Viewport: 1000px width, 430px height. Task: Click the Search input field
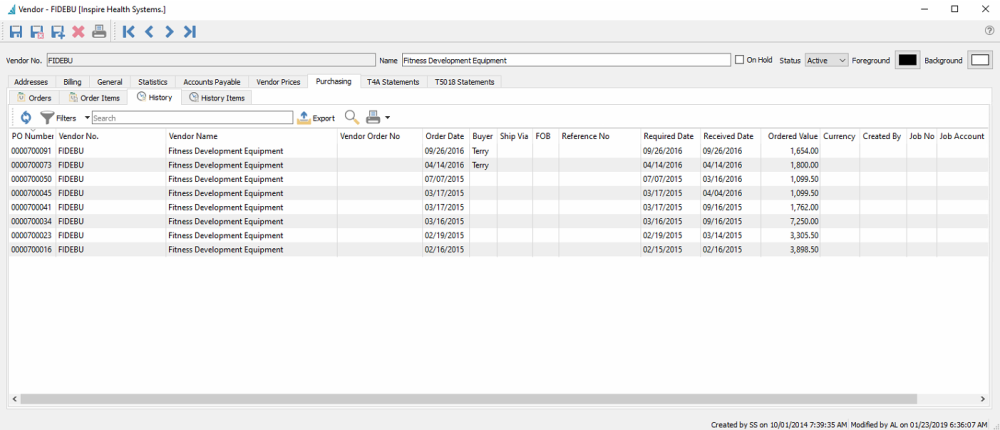193,117
